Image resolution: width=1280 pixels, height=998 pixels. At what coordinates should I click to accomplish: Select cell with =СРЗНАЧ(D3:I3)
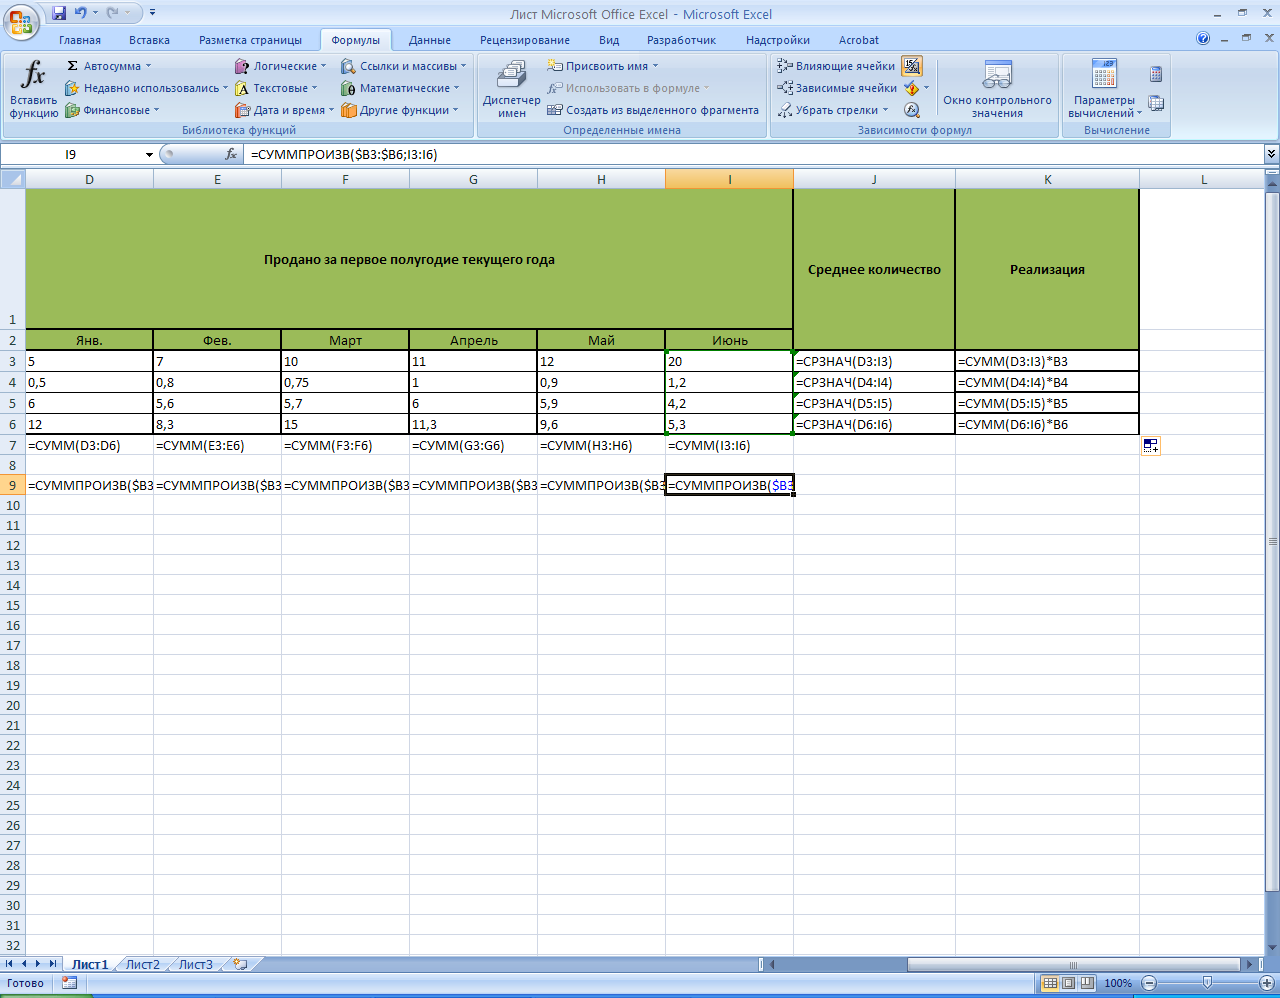874,361
